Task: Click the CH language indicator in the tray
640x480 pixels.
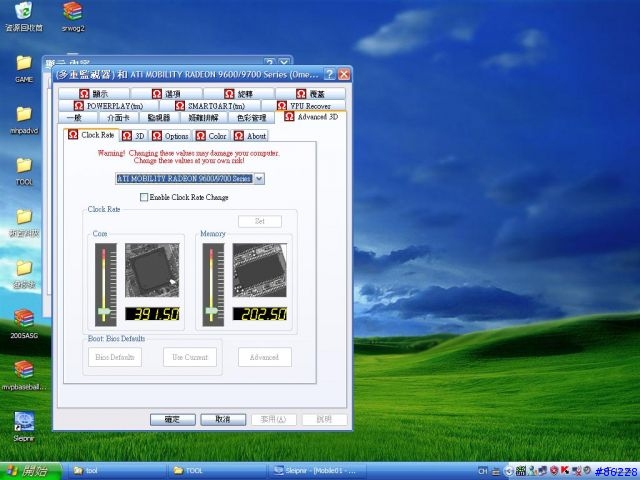Action: click(x=482, y=471)
